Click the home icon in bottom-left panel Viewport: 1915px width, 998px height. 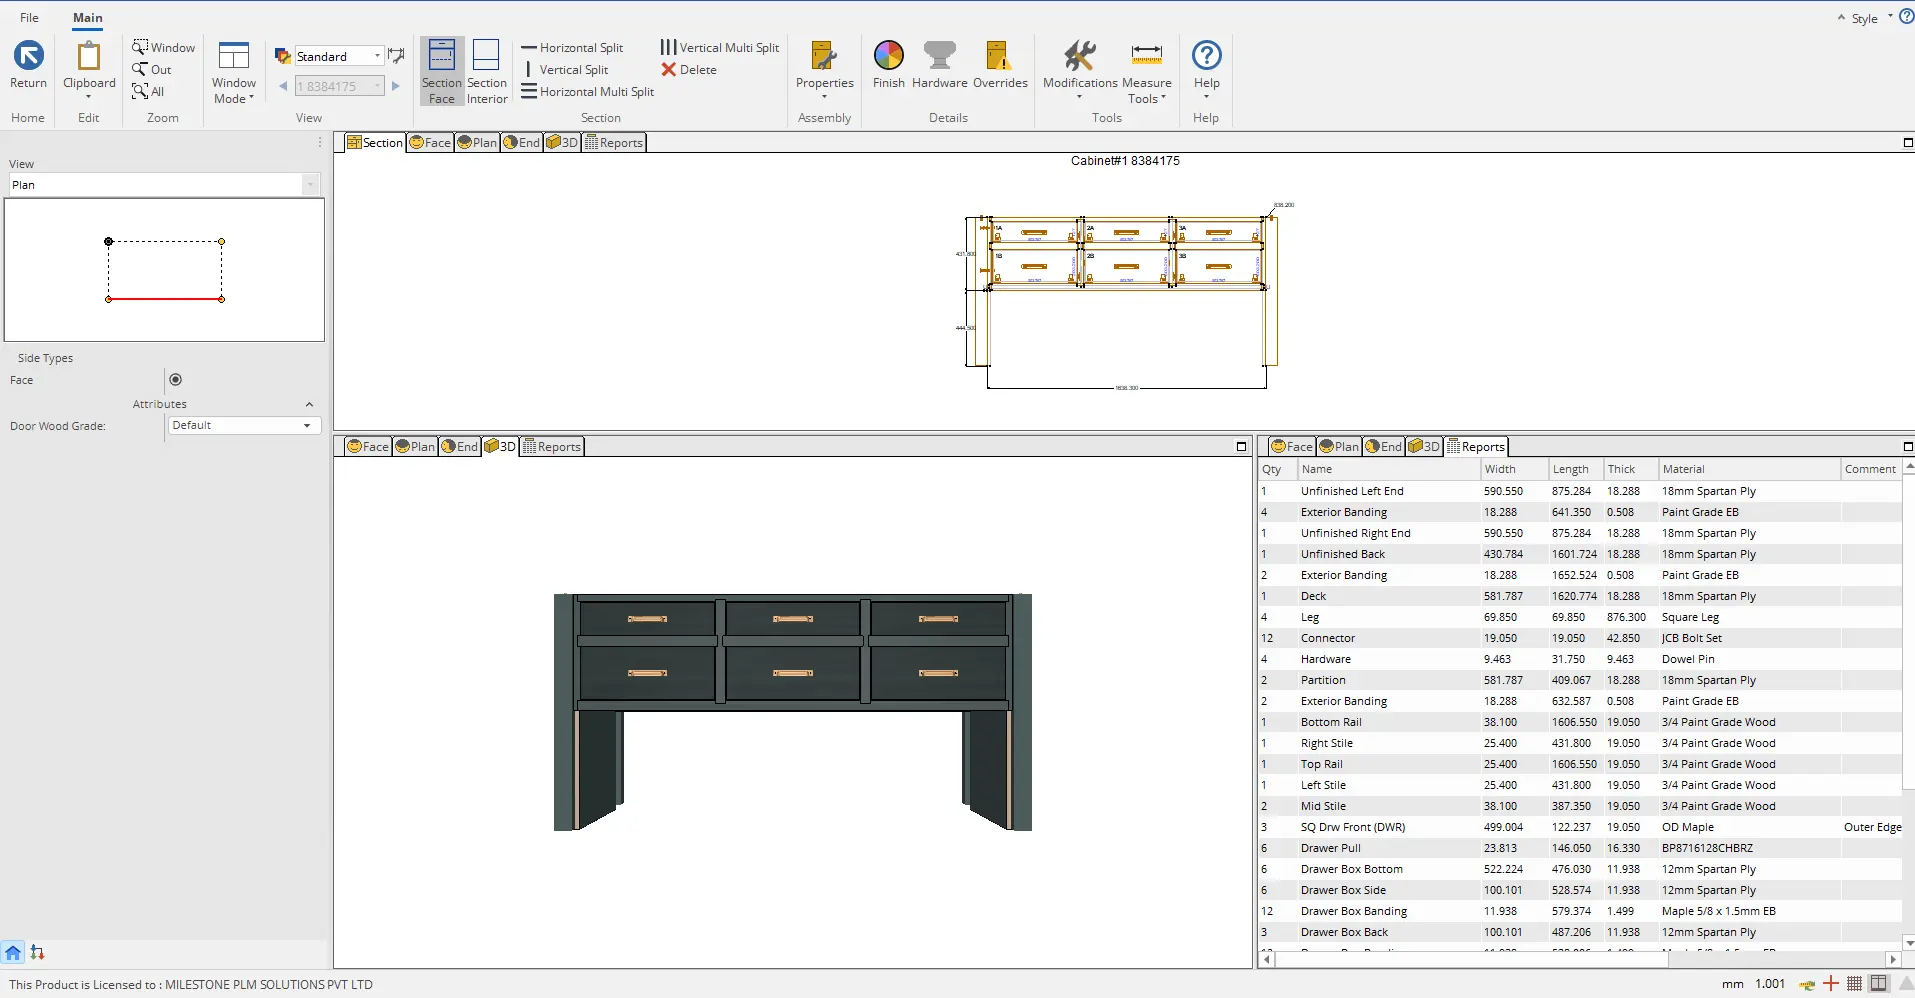coord(13,952)
